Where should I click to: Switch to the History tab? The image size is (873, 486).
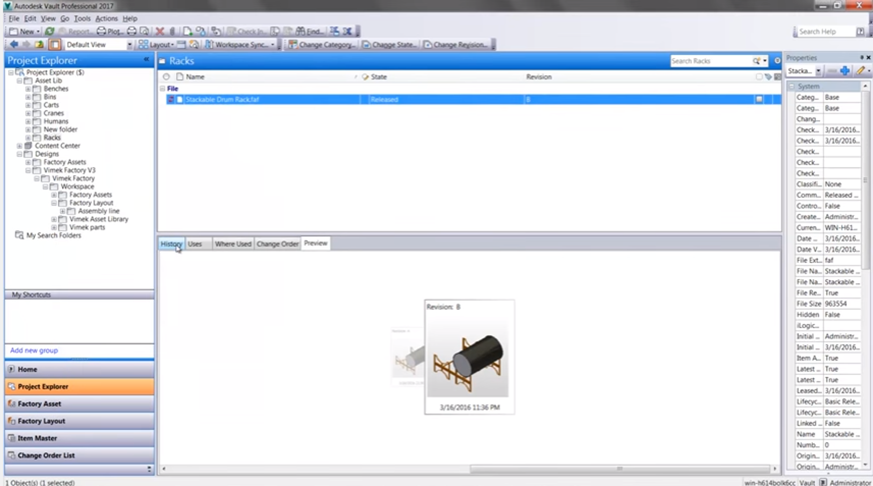tap(171, 244)
